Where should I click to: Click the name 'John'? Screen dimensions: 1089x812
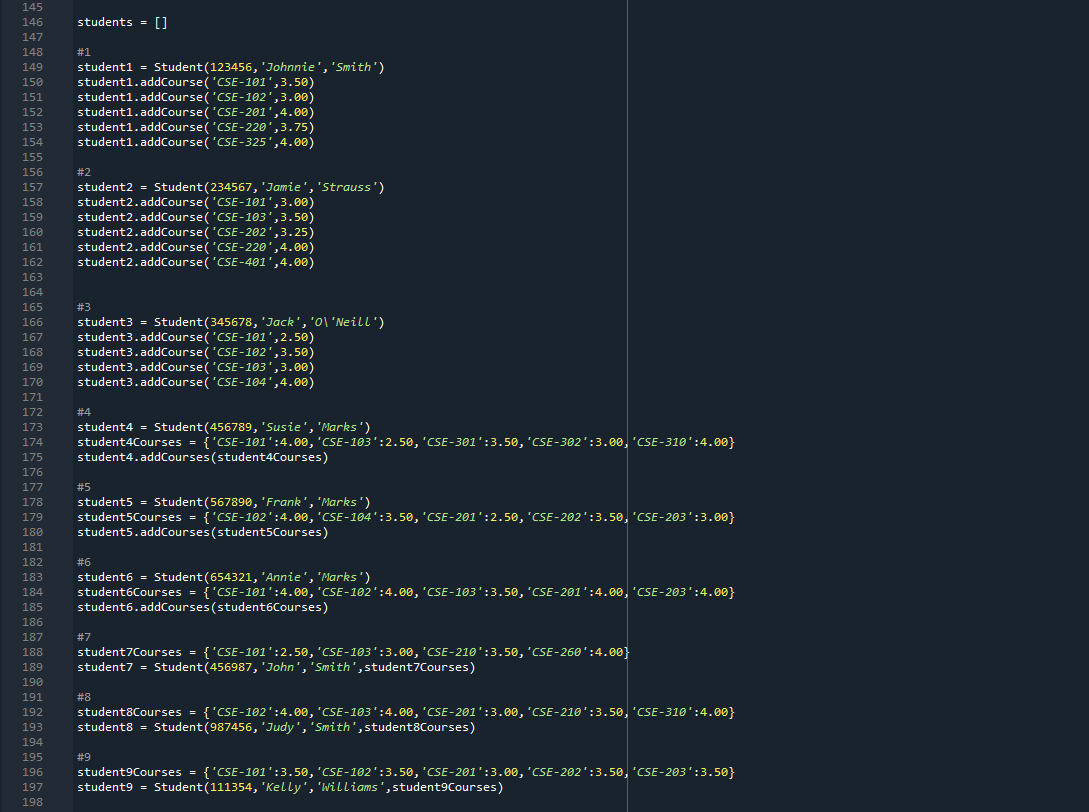(280, 668)
